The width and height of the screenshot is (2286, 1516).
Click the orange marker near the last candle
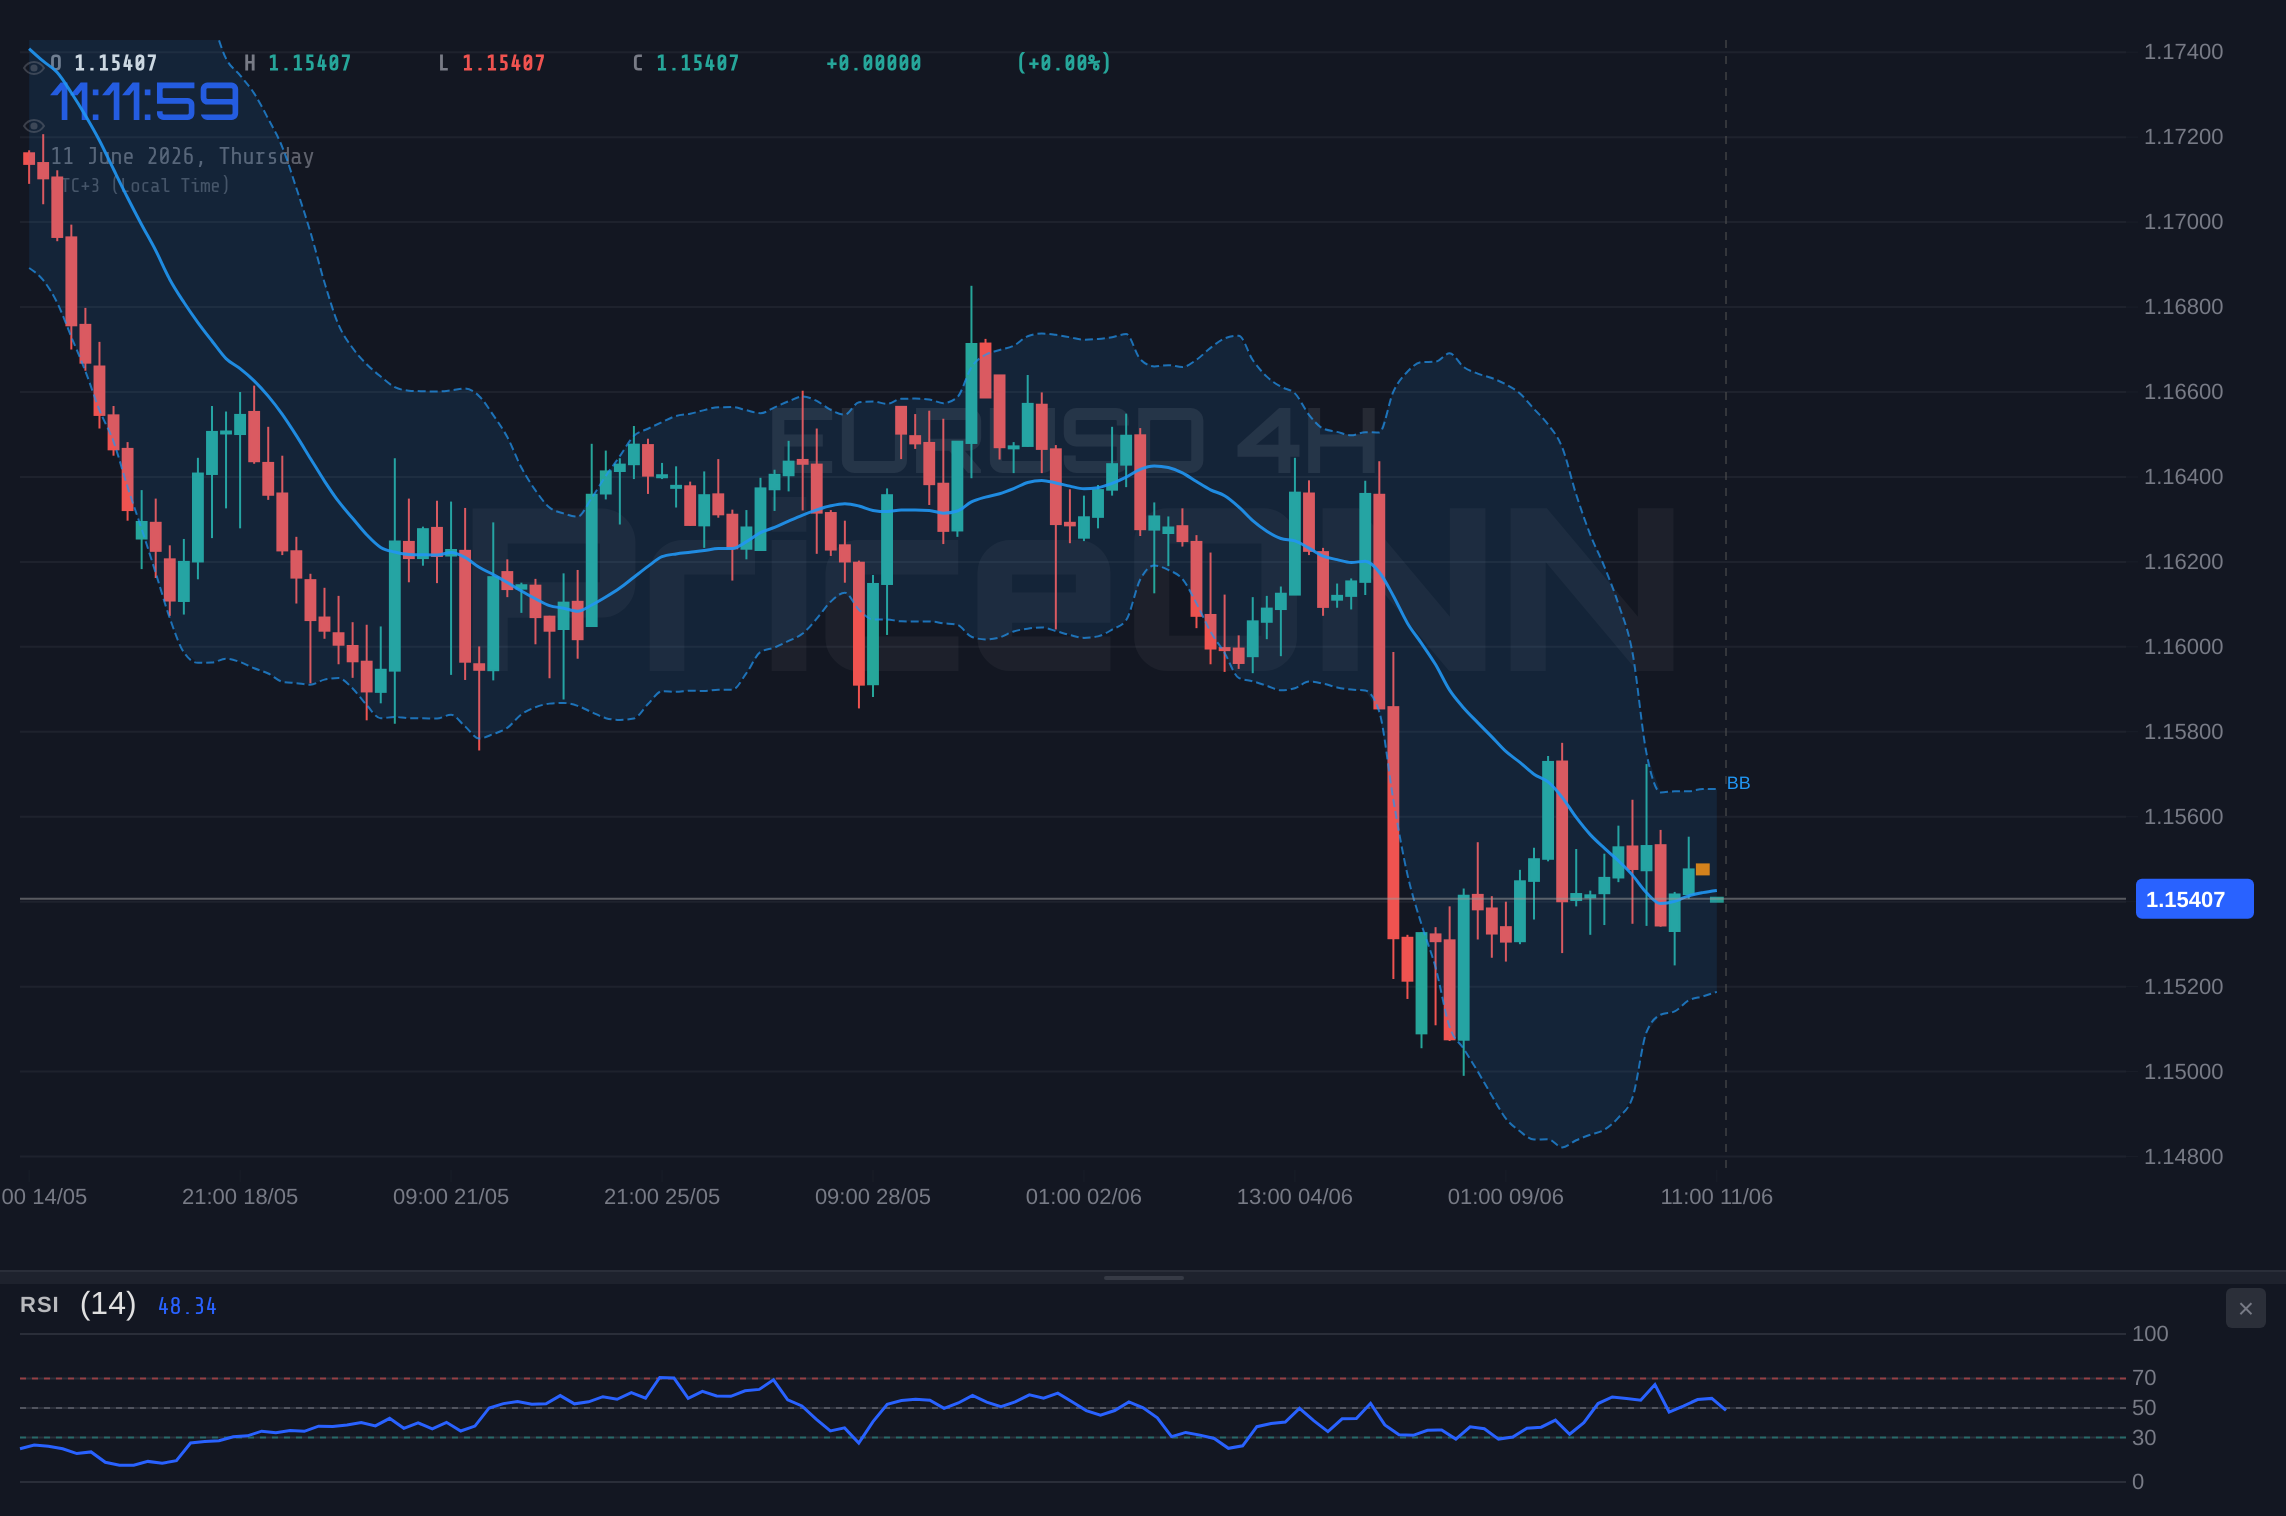[1703, 869]
